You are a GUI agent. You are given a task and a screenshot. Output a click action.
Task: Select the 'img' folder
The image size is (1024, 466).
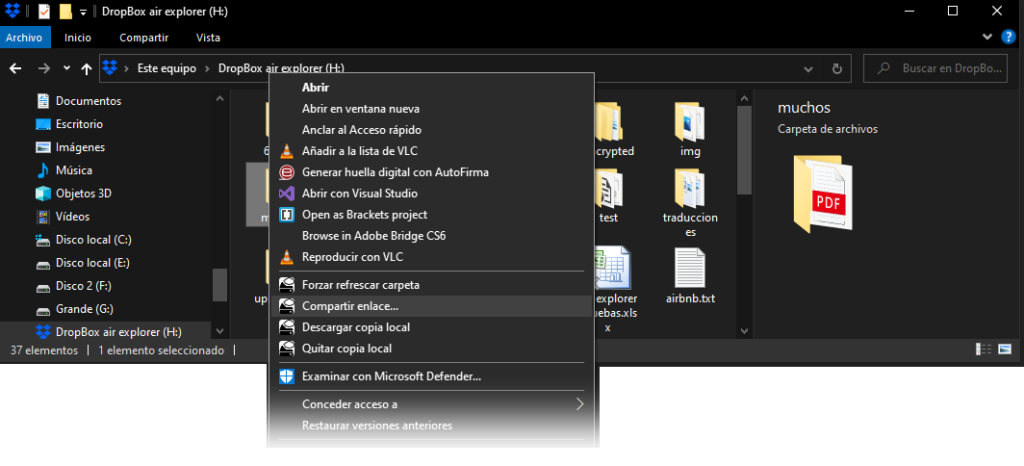coord(690,129)
